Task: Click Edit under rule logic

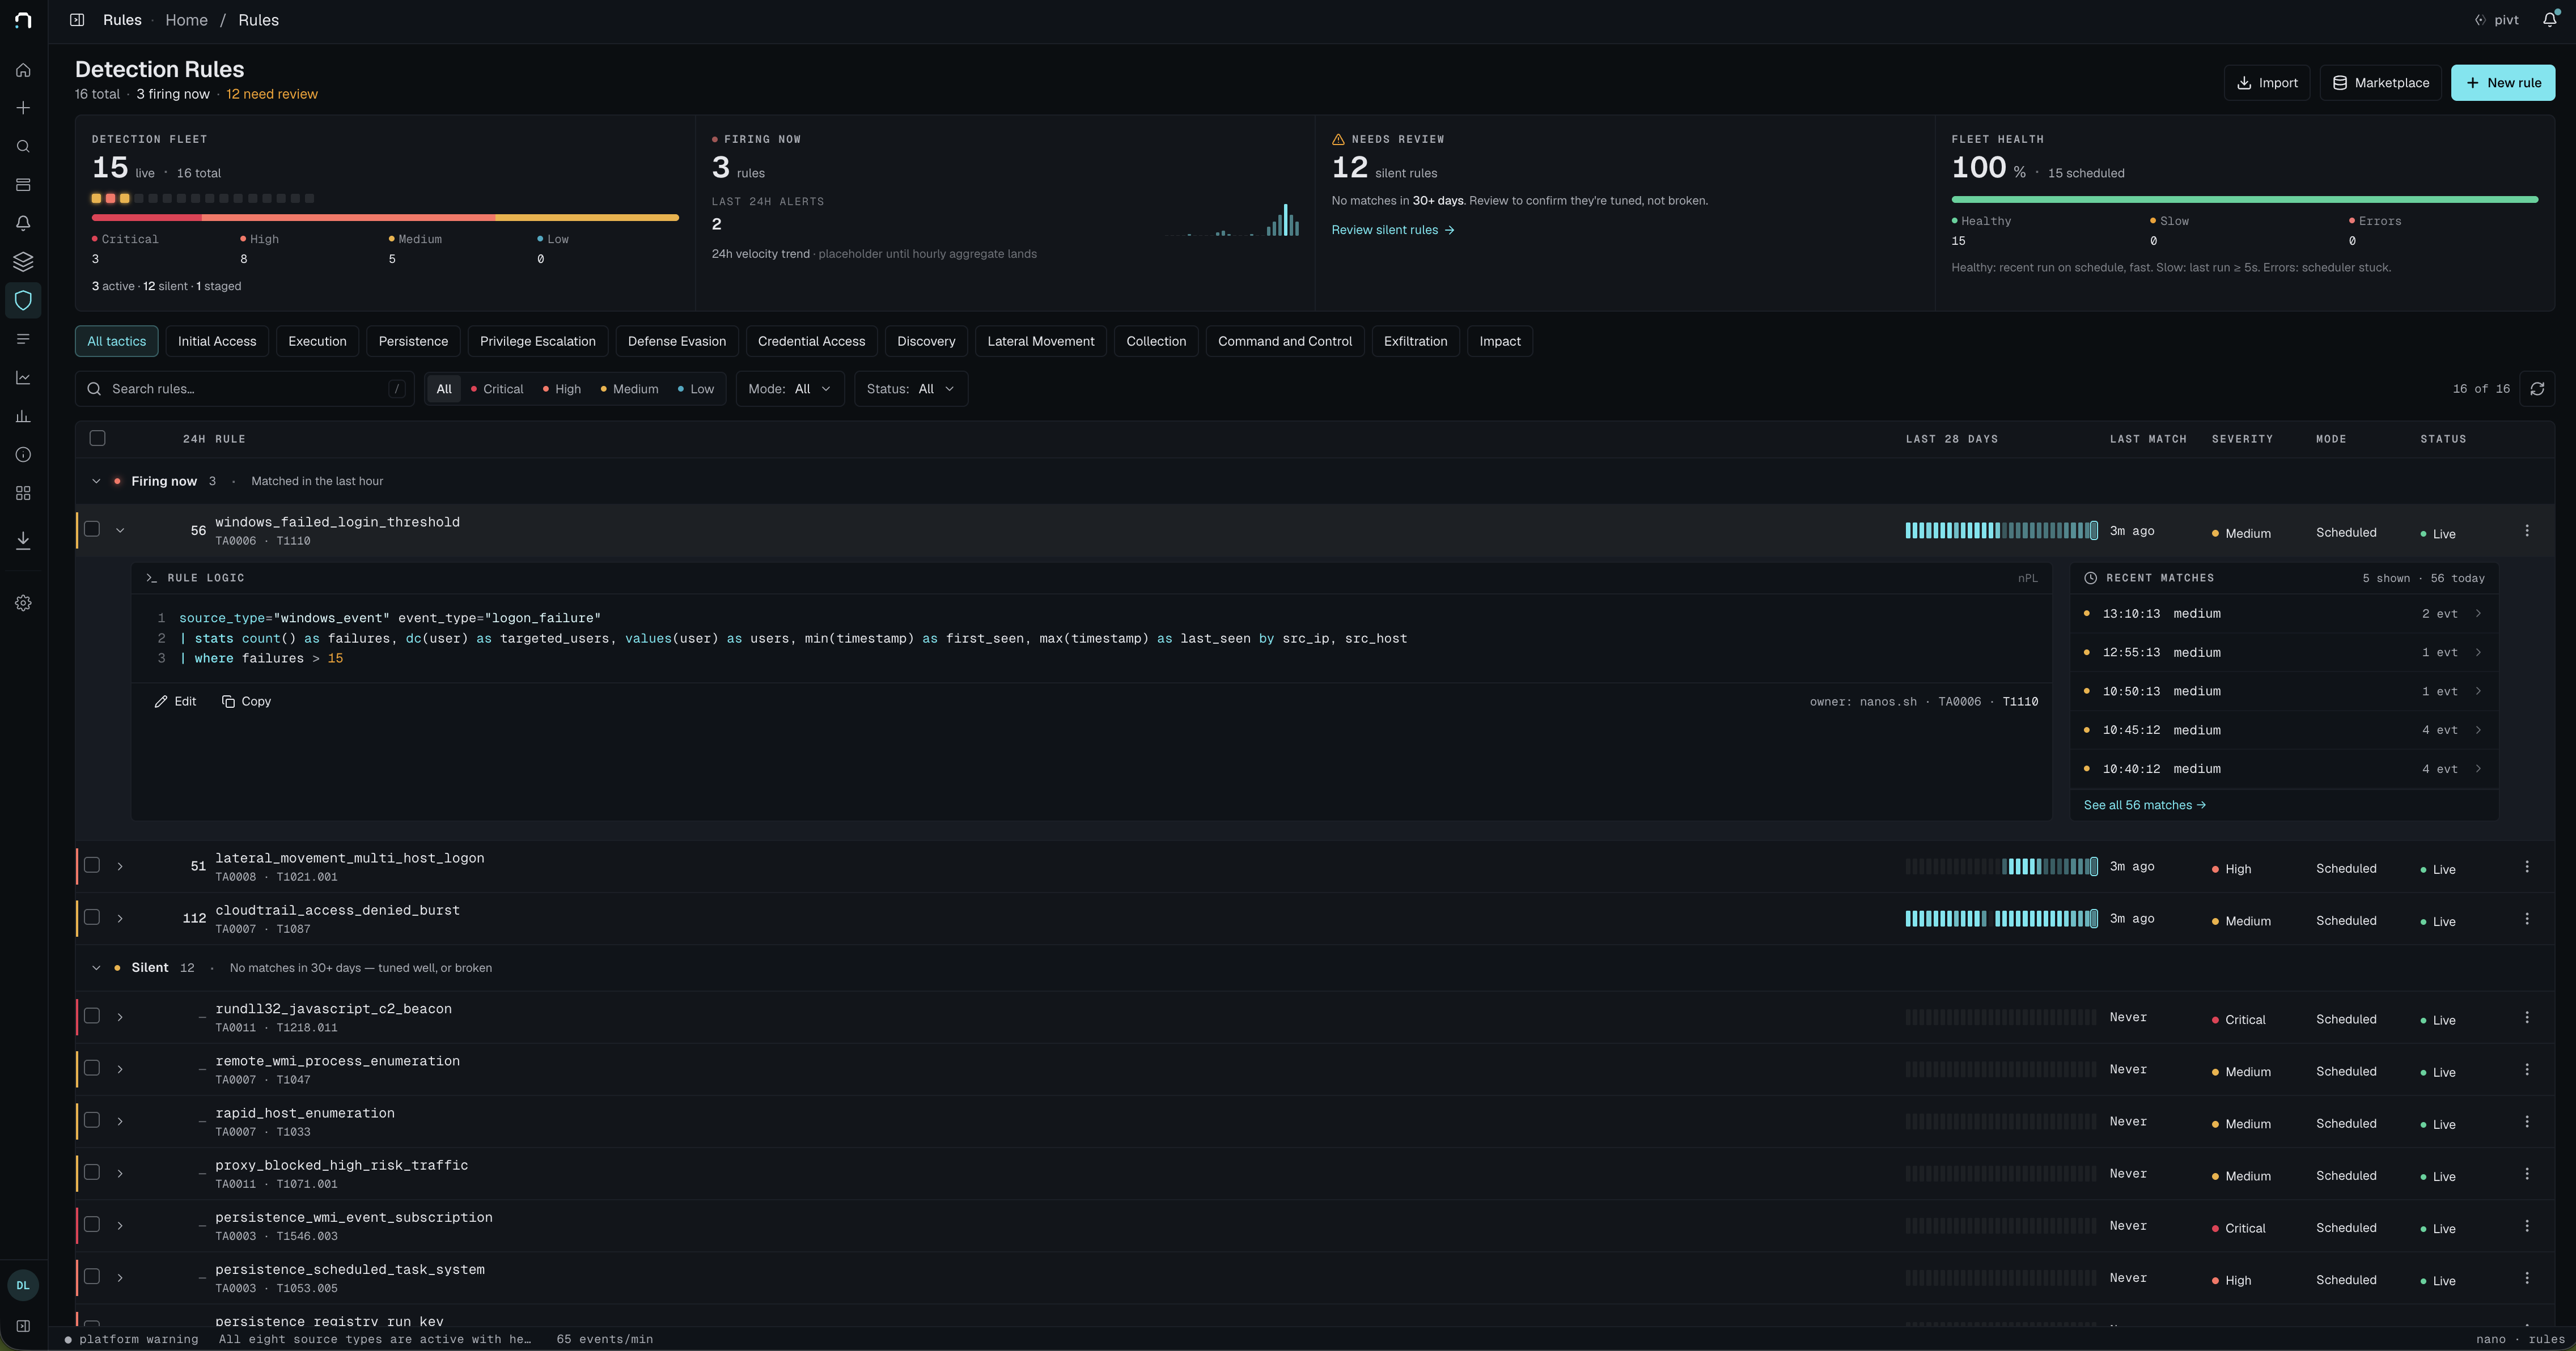Action: (176, 702)
